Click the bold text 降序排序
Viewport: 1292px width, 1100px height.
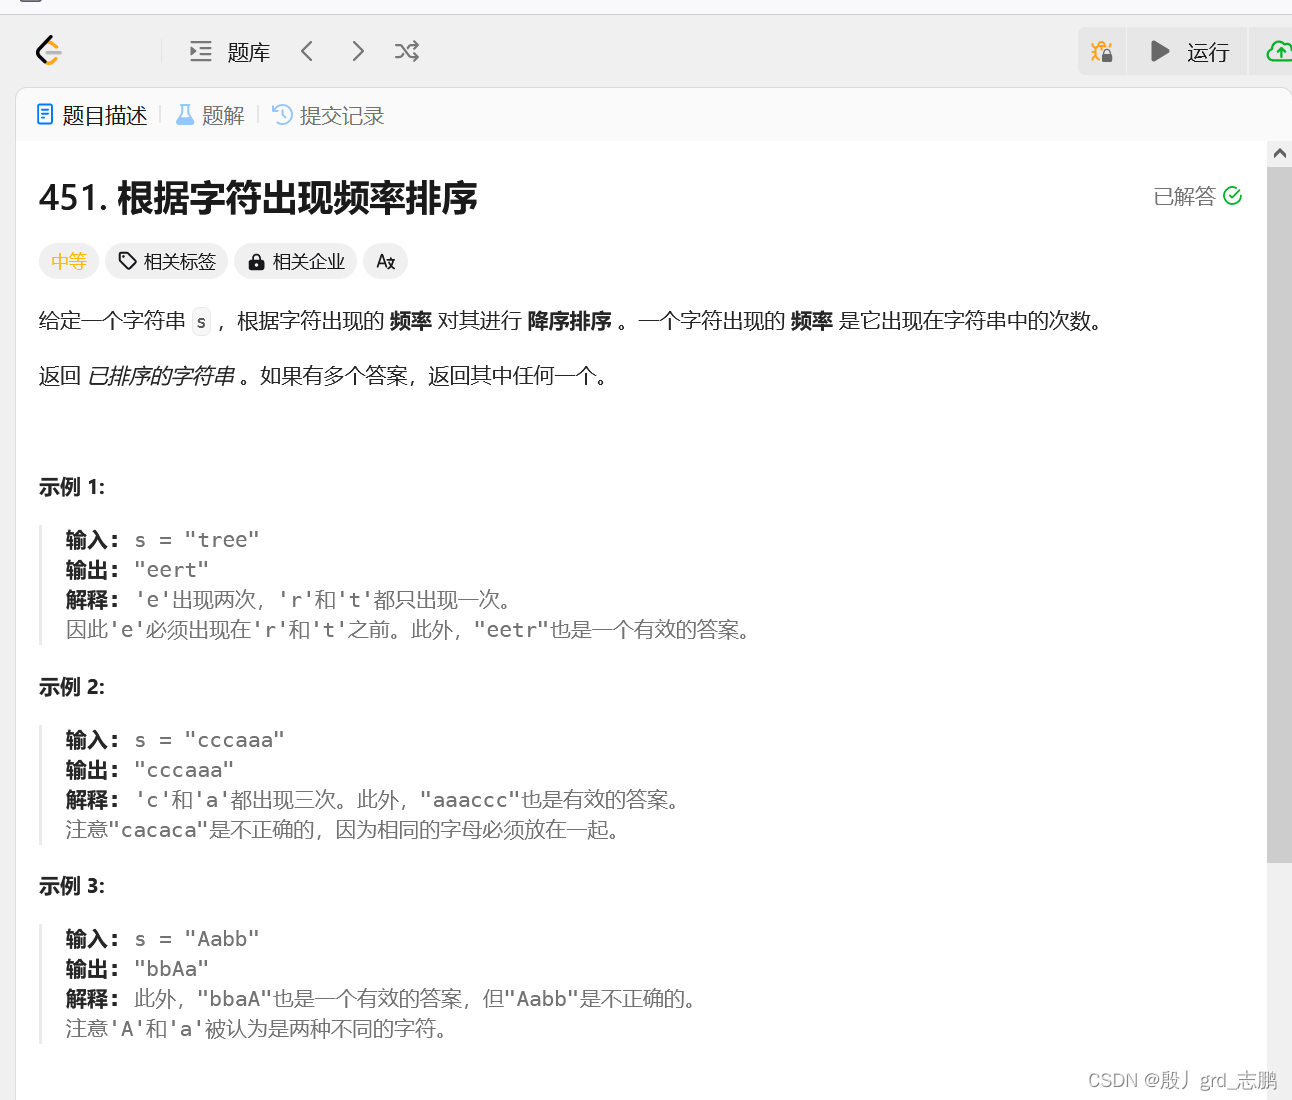pyautogui.click(x=569, y=321)
